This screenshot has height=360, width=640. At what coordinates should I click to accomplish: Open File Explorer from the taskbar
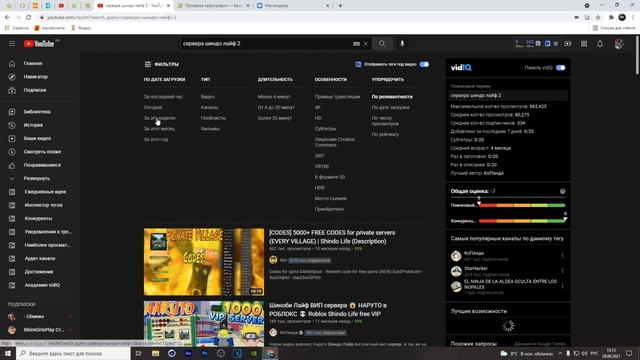pos(156,353)
